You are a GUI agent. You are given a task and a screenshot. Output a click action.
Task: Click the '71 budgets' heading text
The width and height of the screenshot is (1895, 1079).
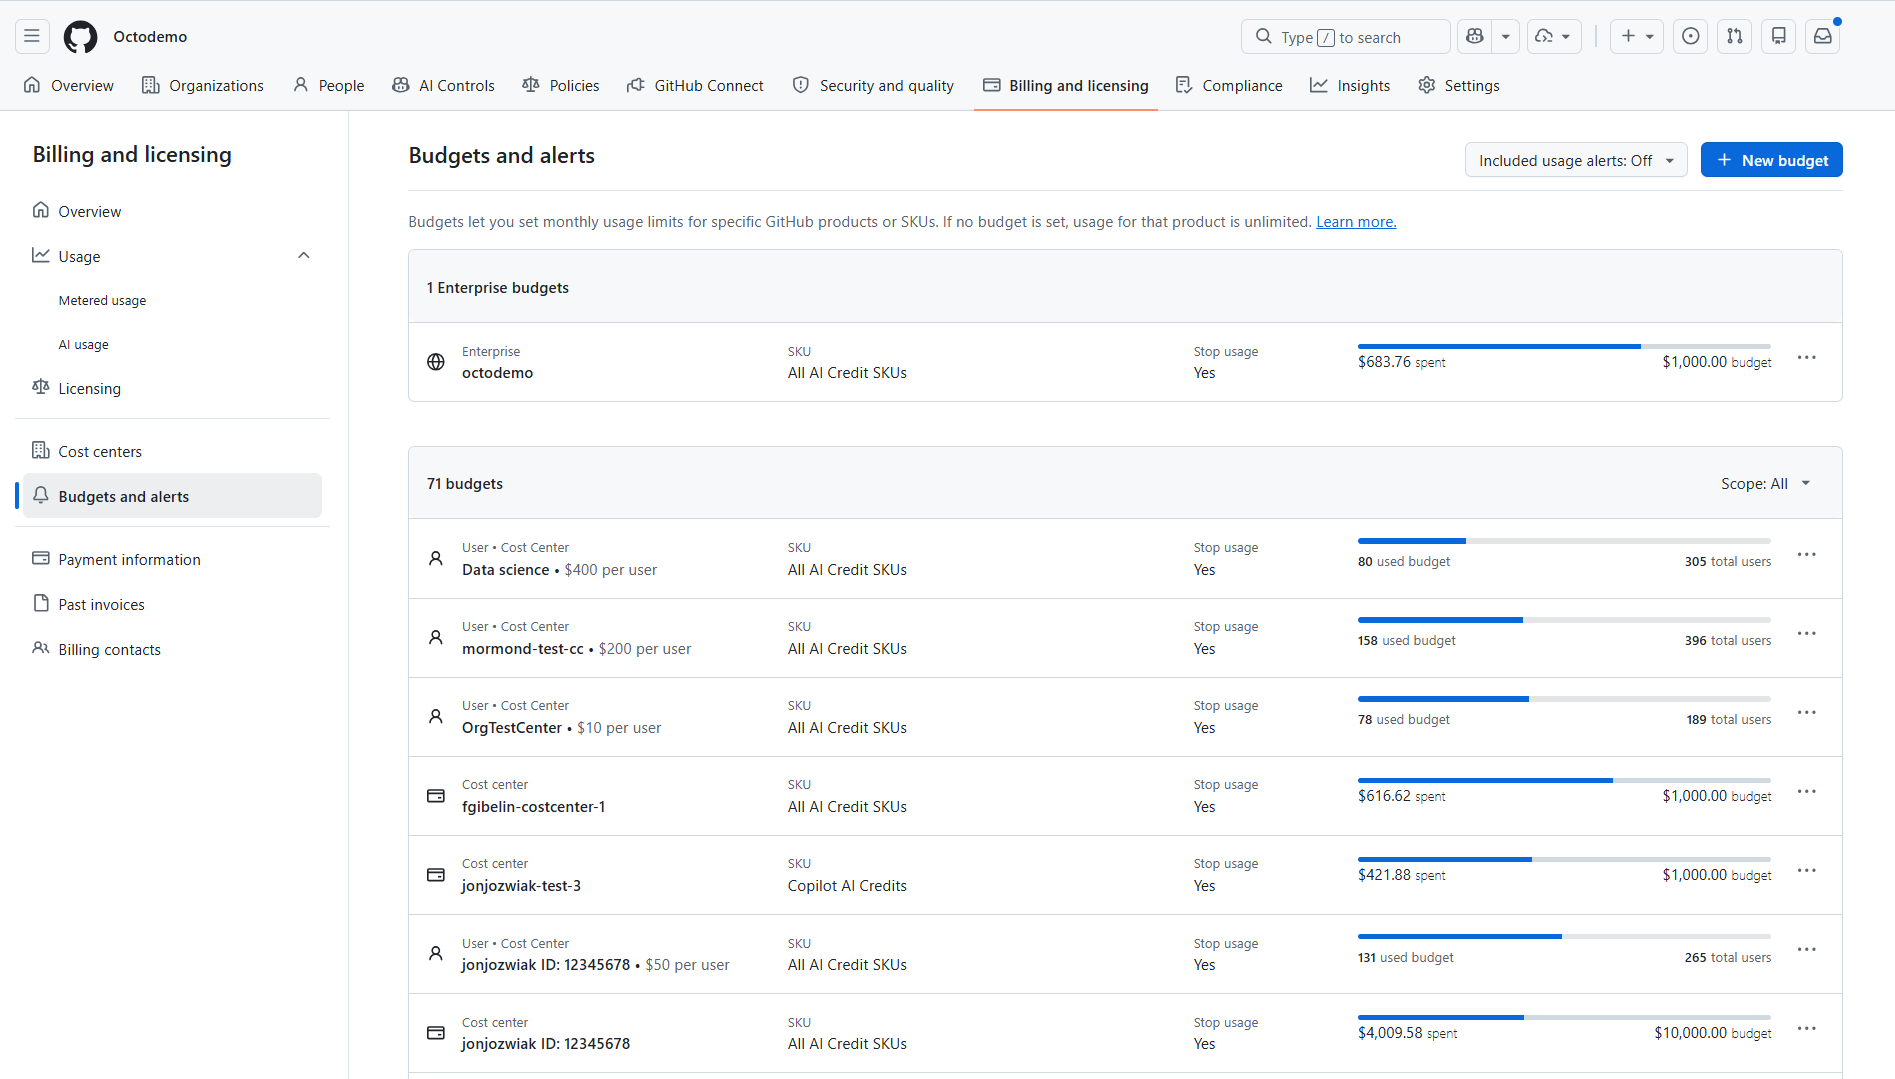pyautogui.click(x=465, y=484)
